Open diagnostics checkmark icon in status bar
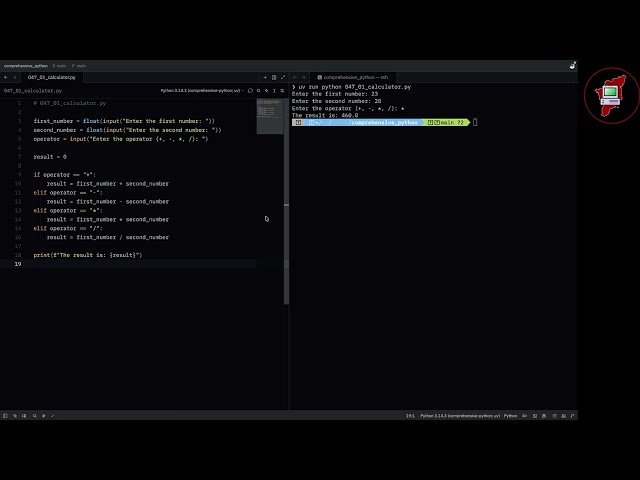This screenshot has width=640, height=480. (53, 416)
